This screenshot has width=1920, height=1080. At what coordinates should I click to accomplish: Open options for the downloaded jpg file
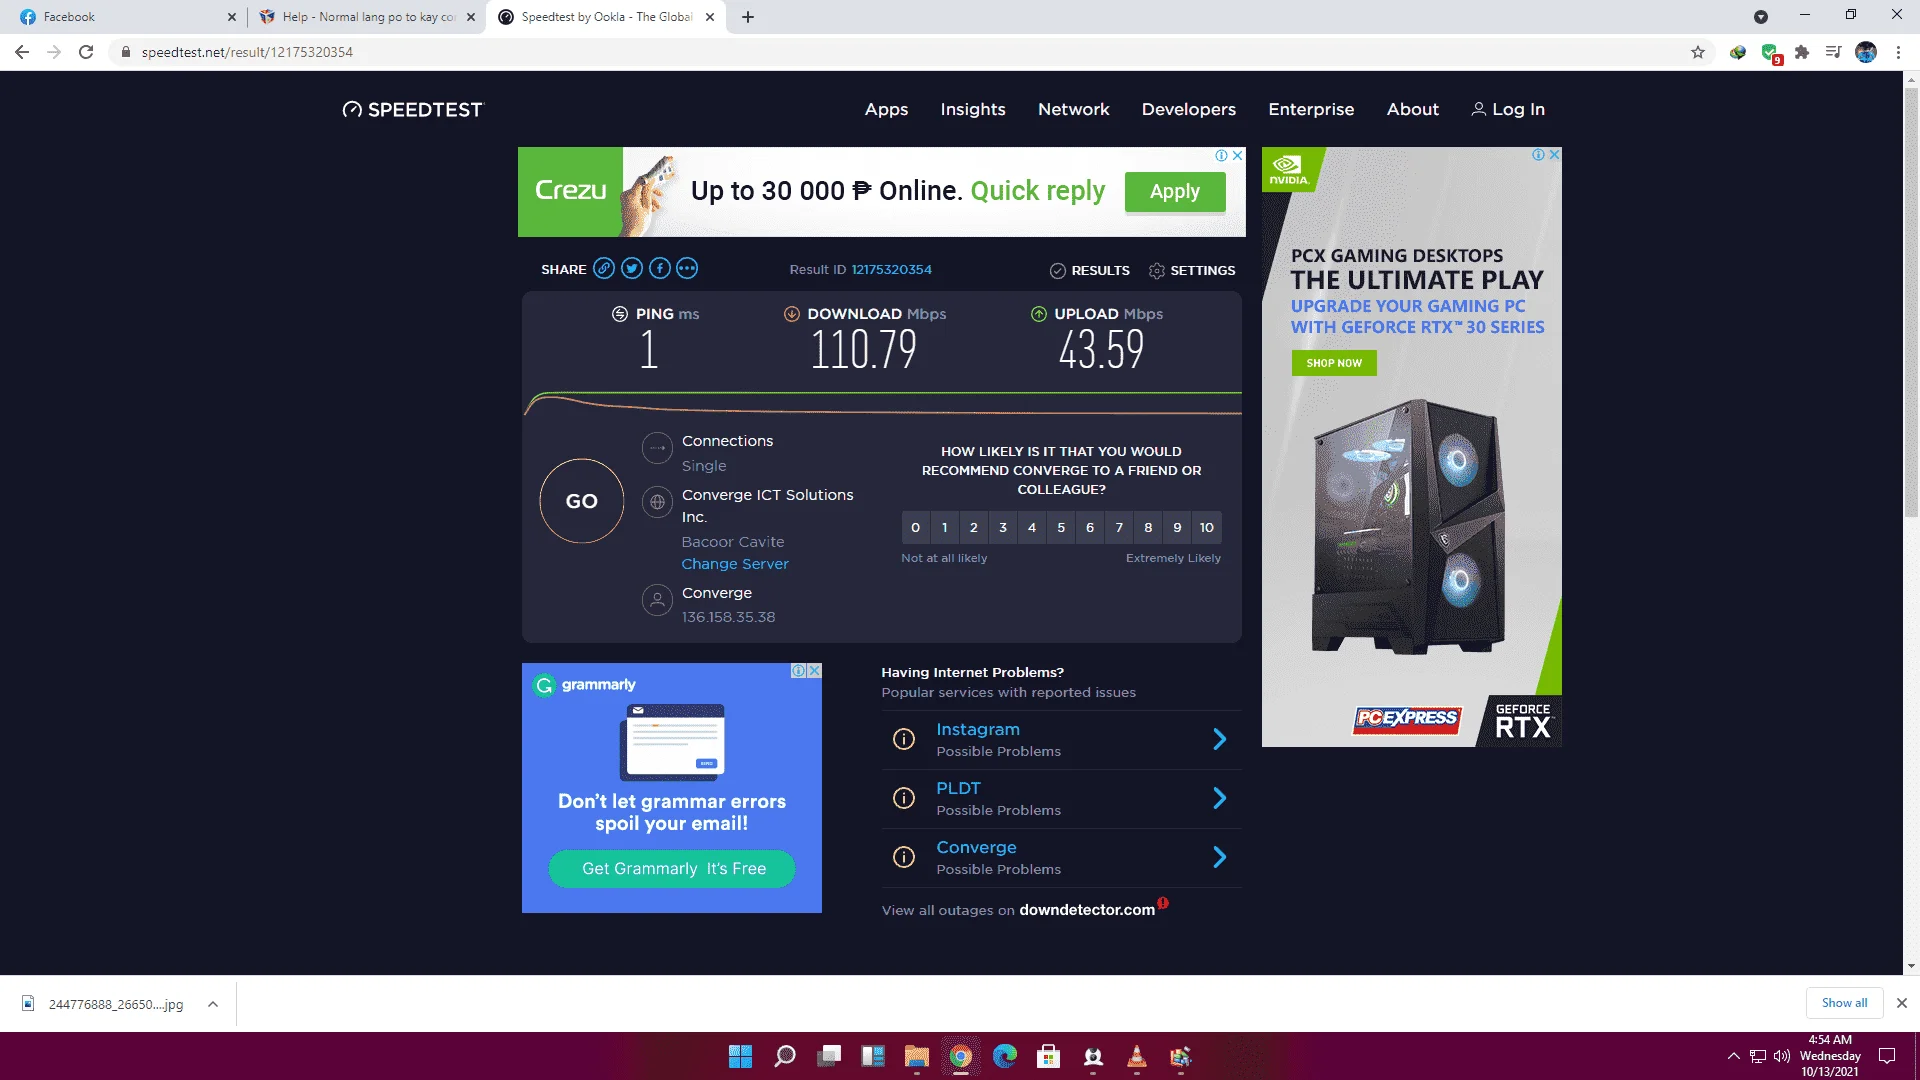tap(213, 1004)
